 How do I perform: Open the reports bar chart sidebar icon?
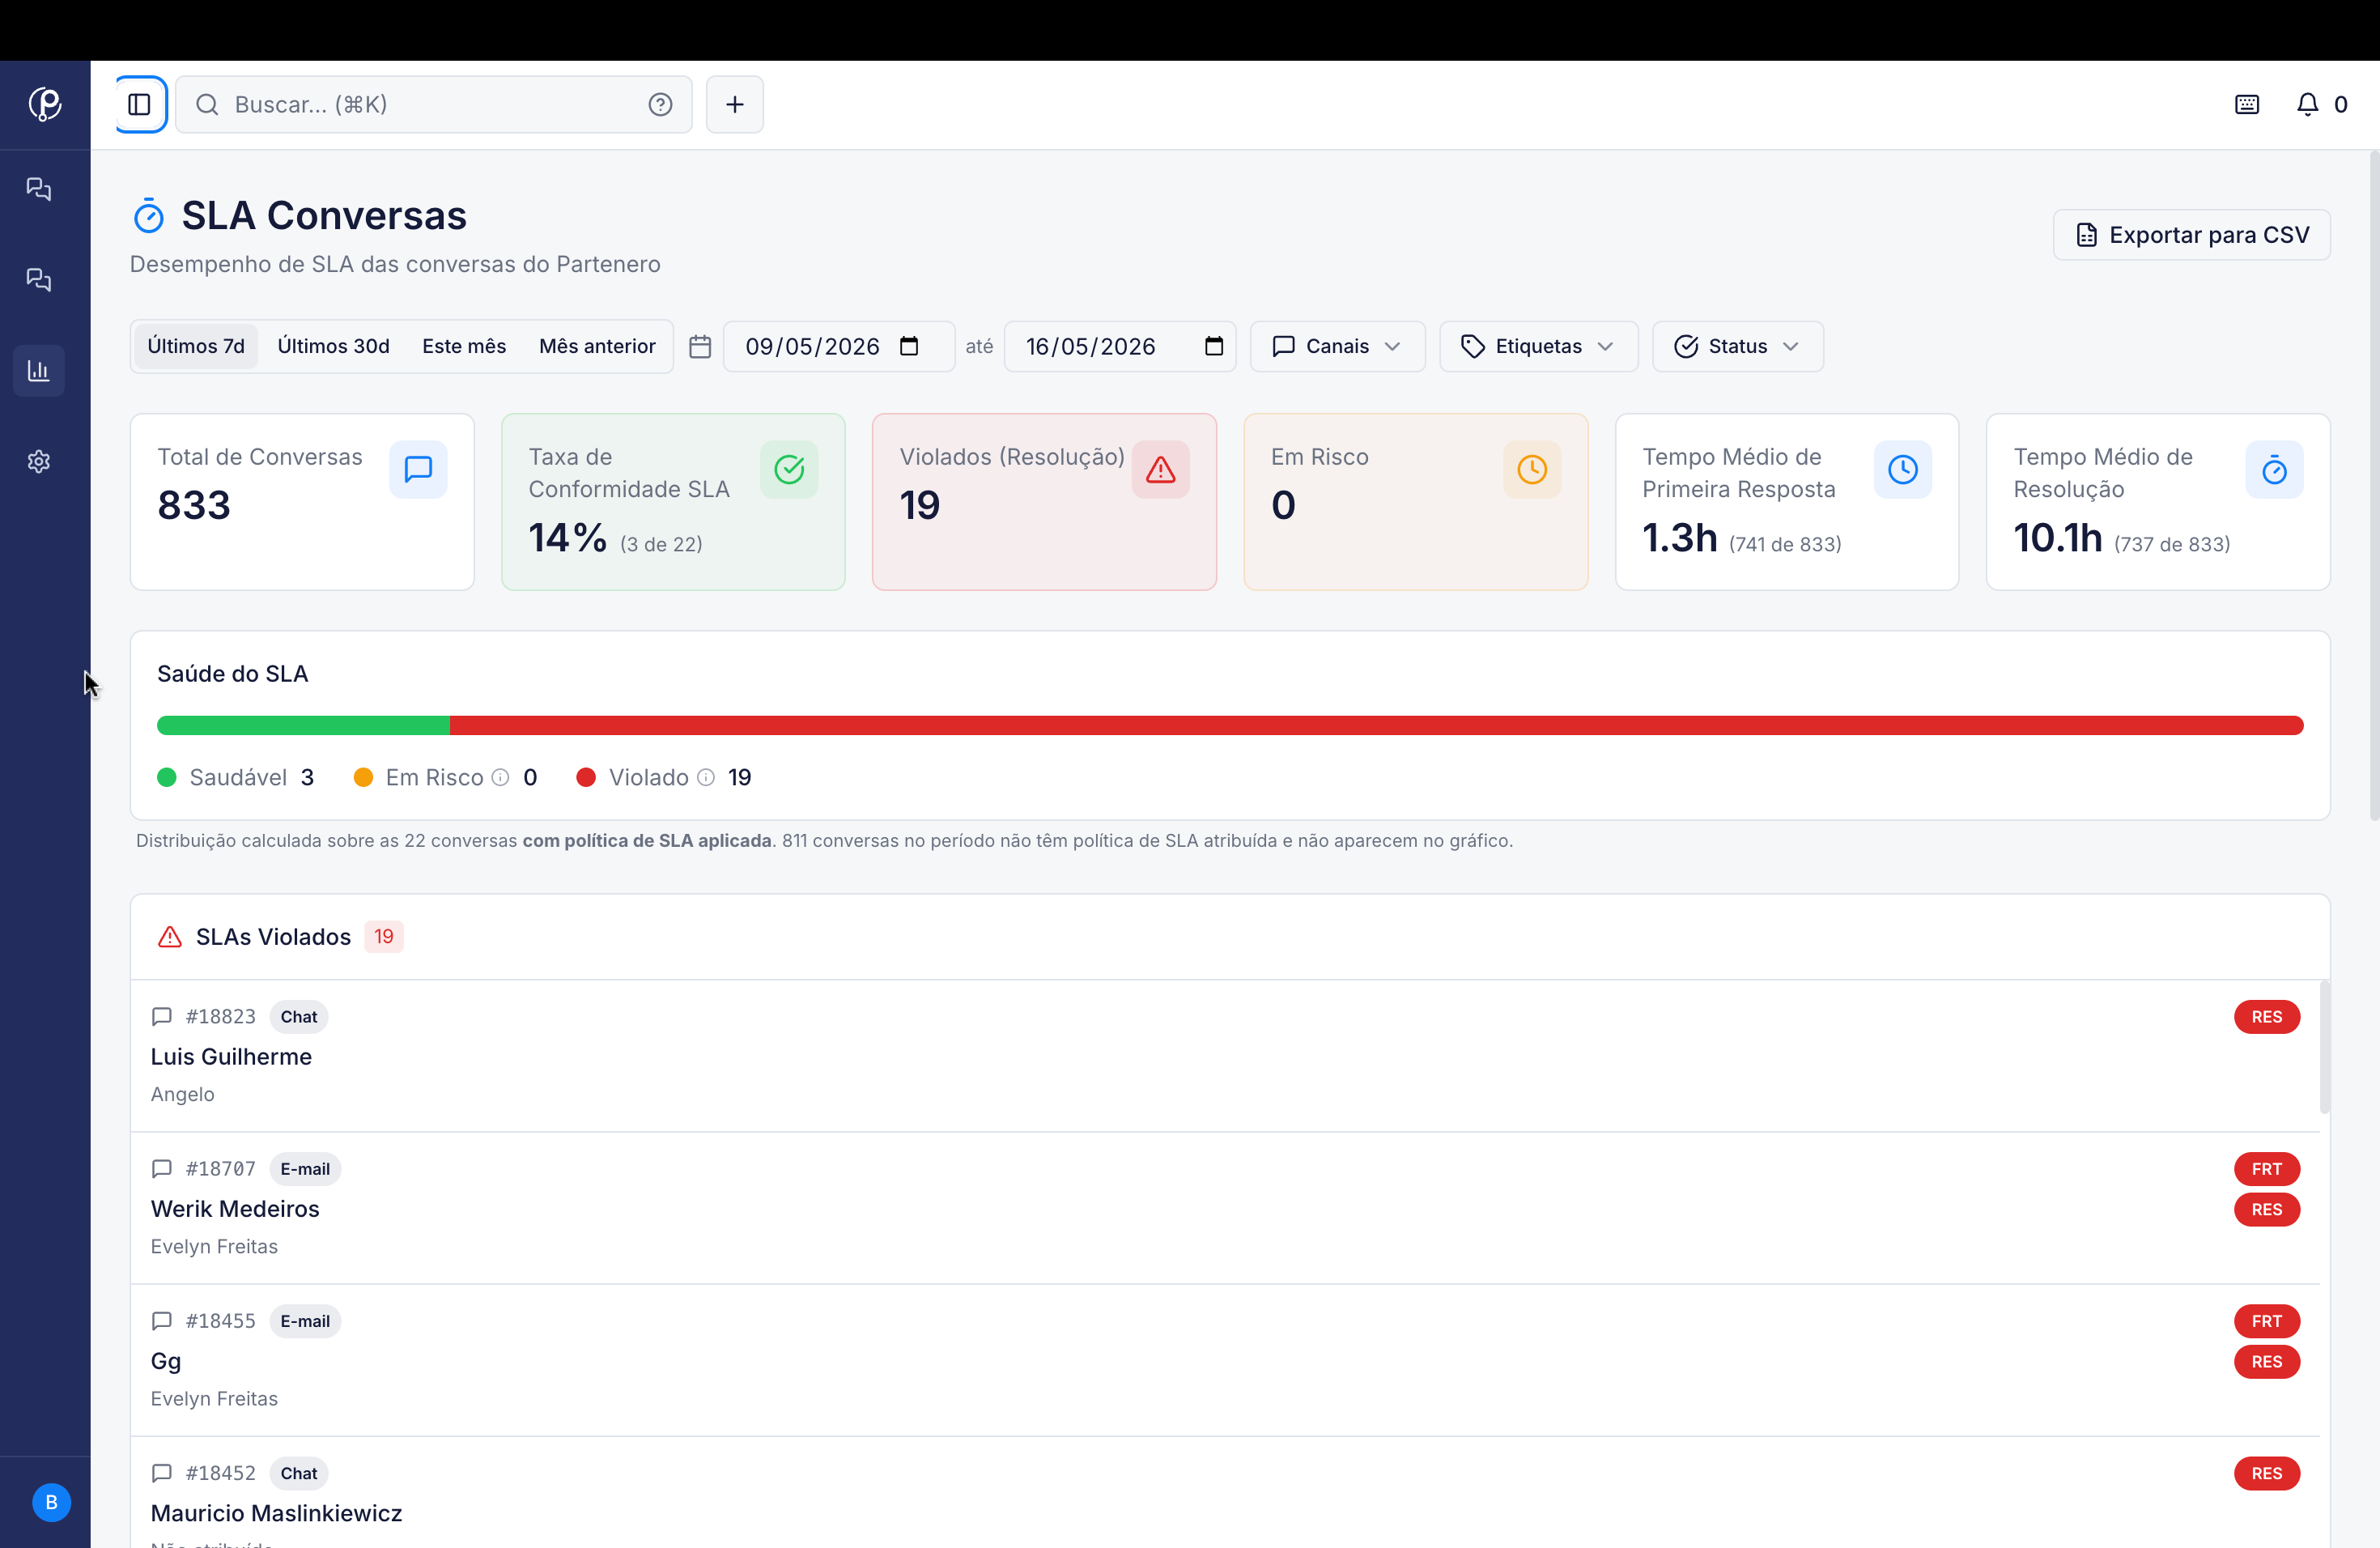tap(39, 371)
